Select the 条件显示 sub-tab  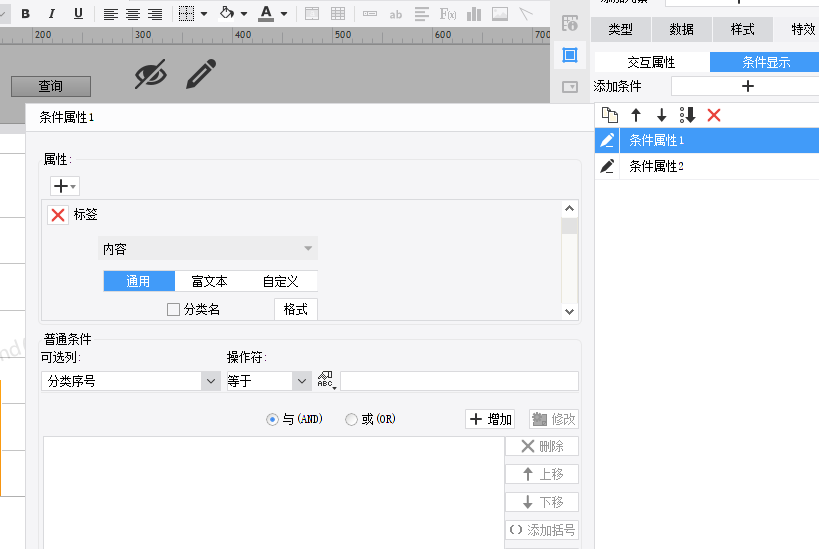click(764, 62)
